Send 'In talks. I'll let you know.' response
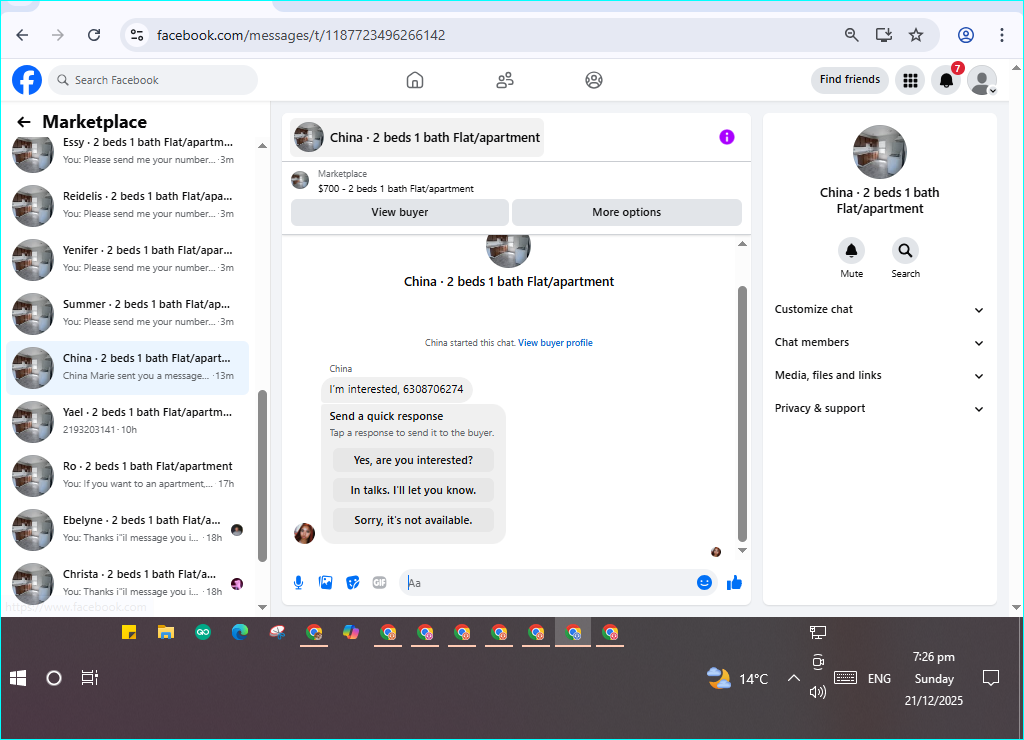 [x=413, y=490]
